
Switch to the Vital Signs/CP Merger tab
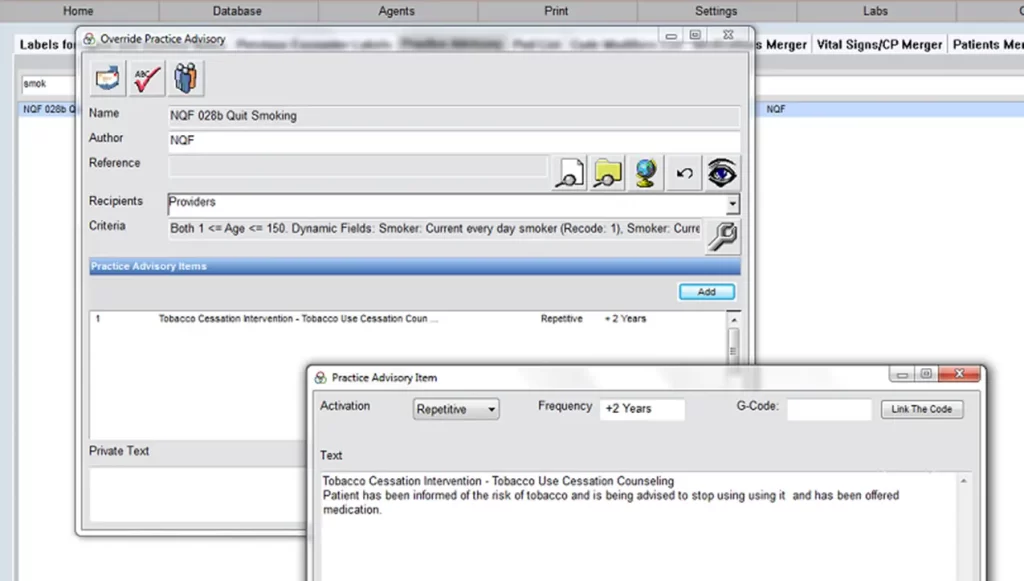coord(879,44)
